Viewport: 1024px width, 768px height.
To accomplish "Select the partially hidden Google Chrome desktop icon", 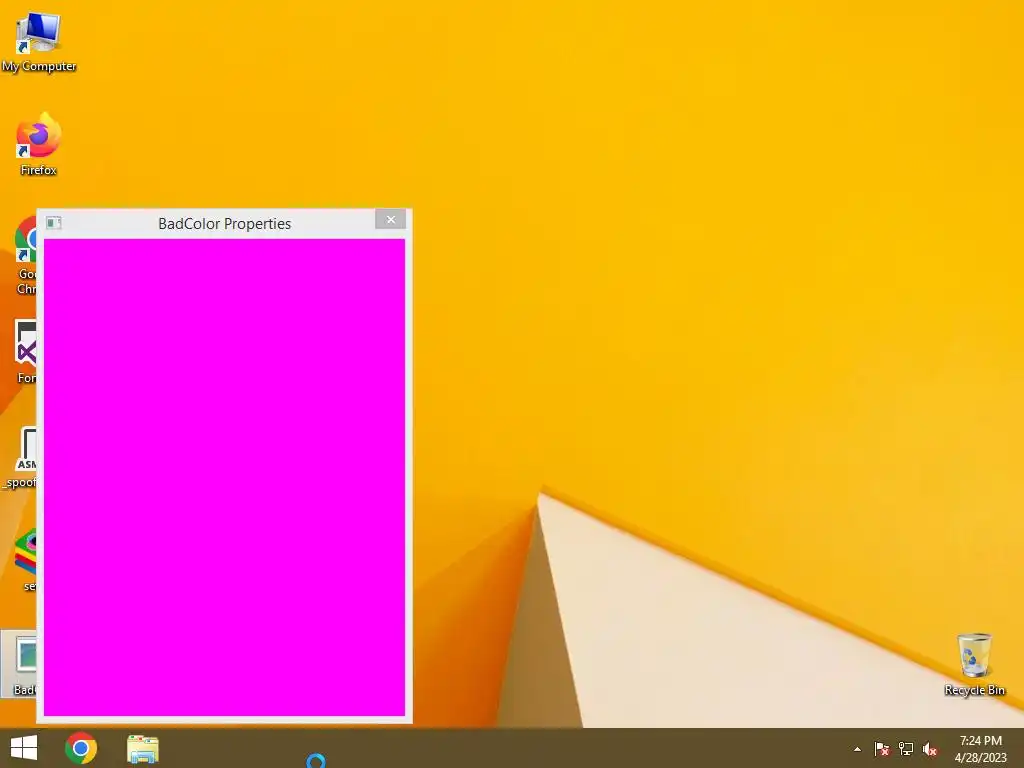I will [25, 256].
